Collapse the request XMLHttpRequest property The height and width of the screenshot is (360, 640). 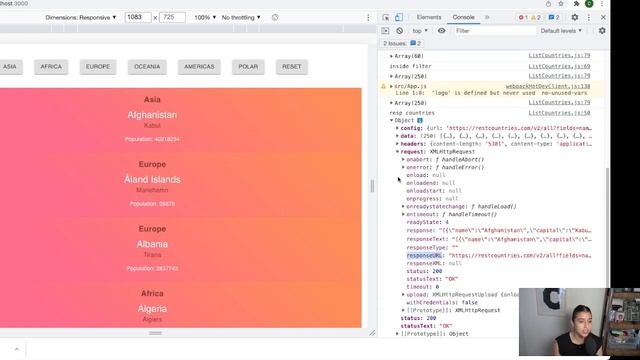tap(398, 152)
